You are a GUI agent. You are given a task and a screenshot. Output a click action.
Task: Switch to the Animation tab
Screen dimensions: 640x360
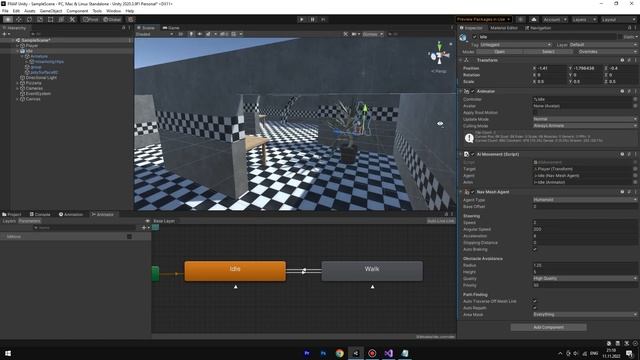71,214
